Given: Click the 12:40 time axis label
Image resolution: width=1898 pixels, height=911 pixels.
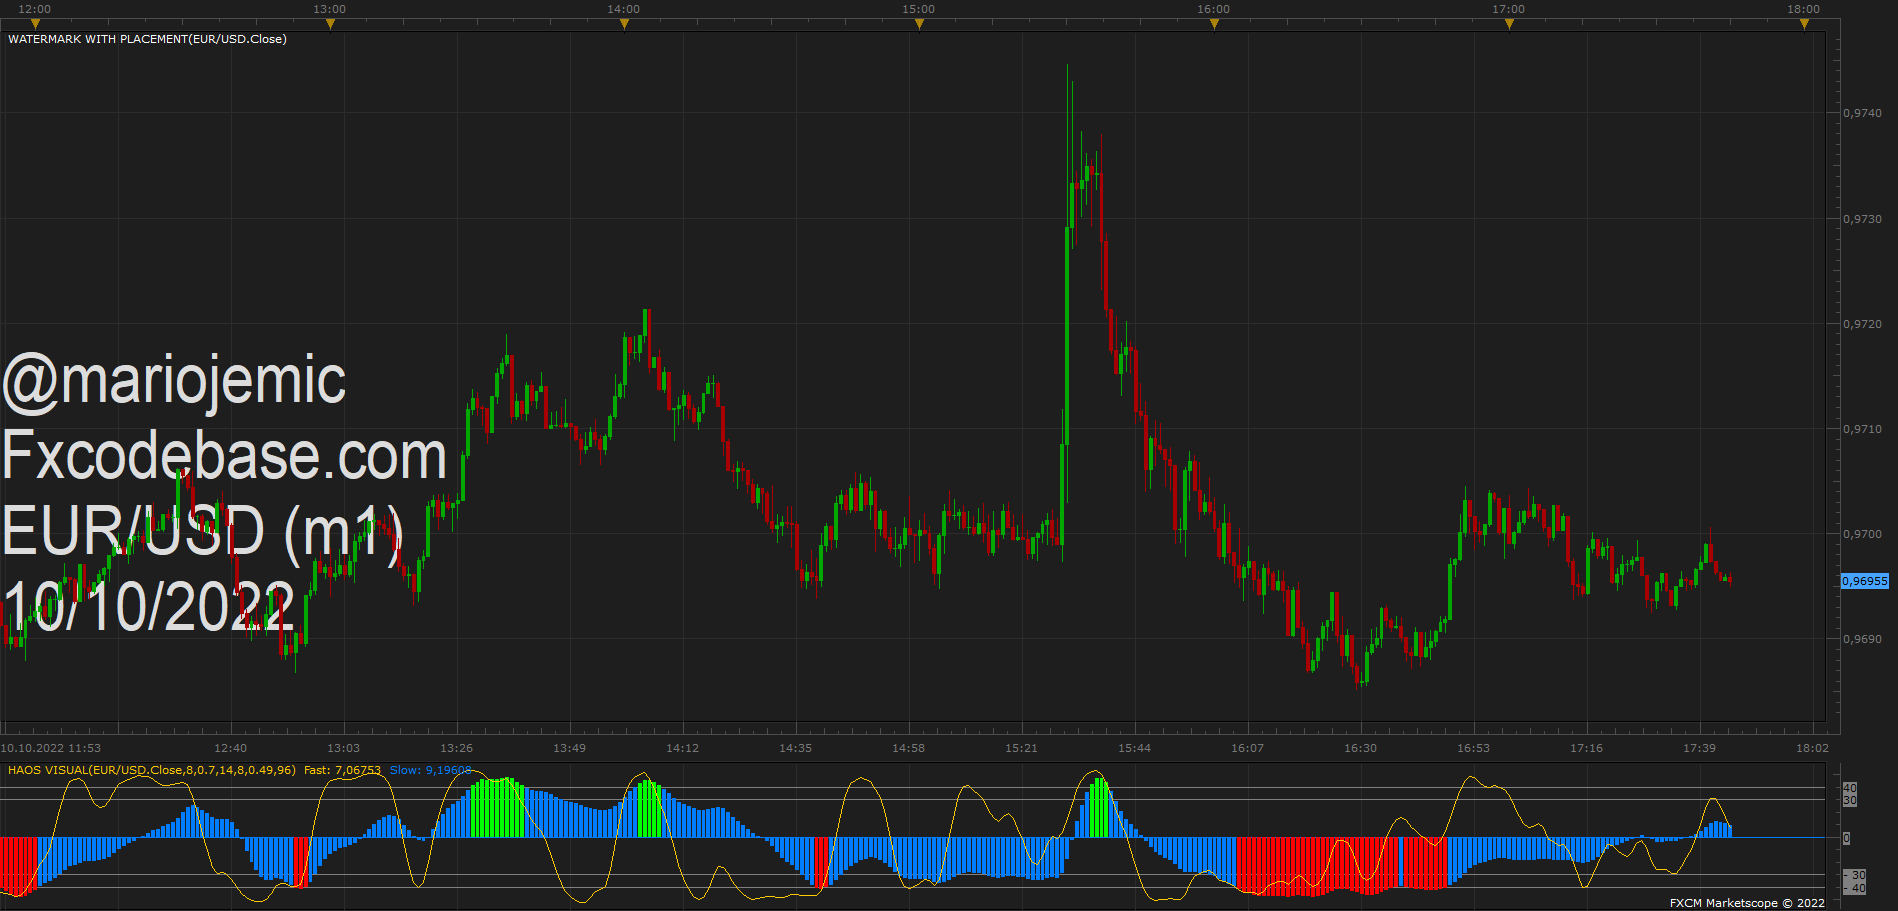Looking at the screenshot, I should pos(230,748).
